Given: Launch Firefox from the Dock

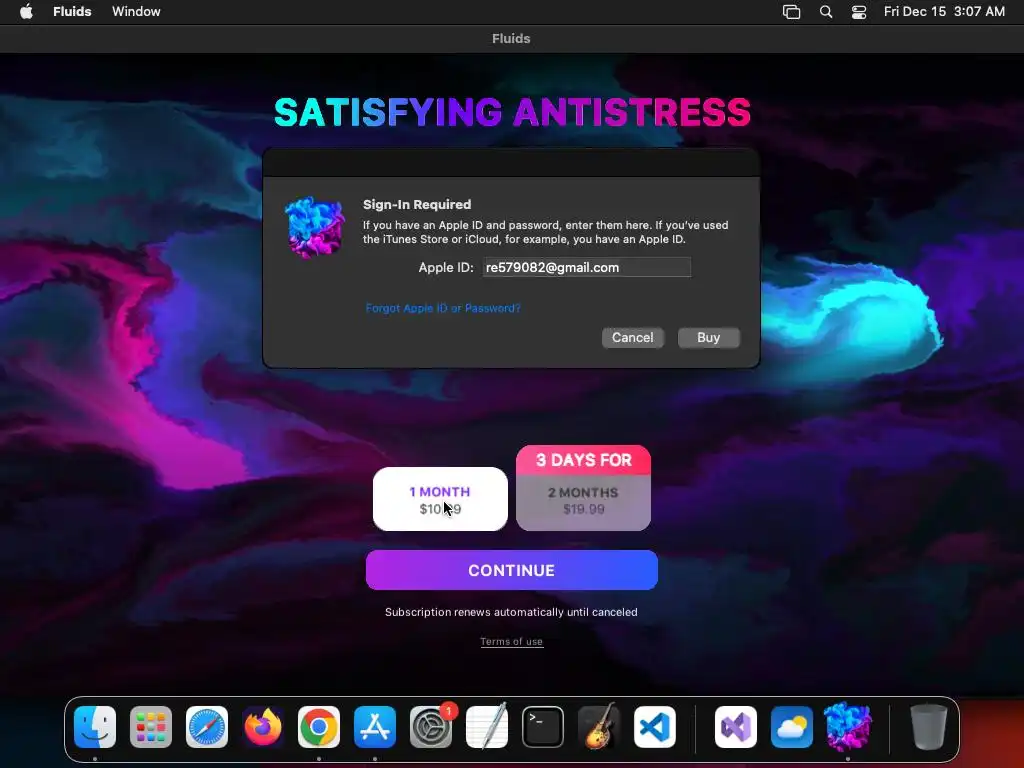Looking at the screenshot, I should [x=263, y=727].
